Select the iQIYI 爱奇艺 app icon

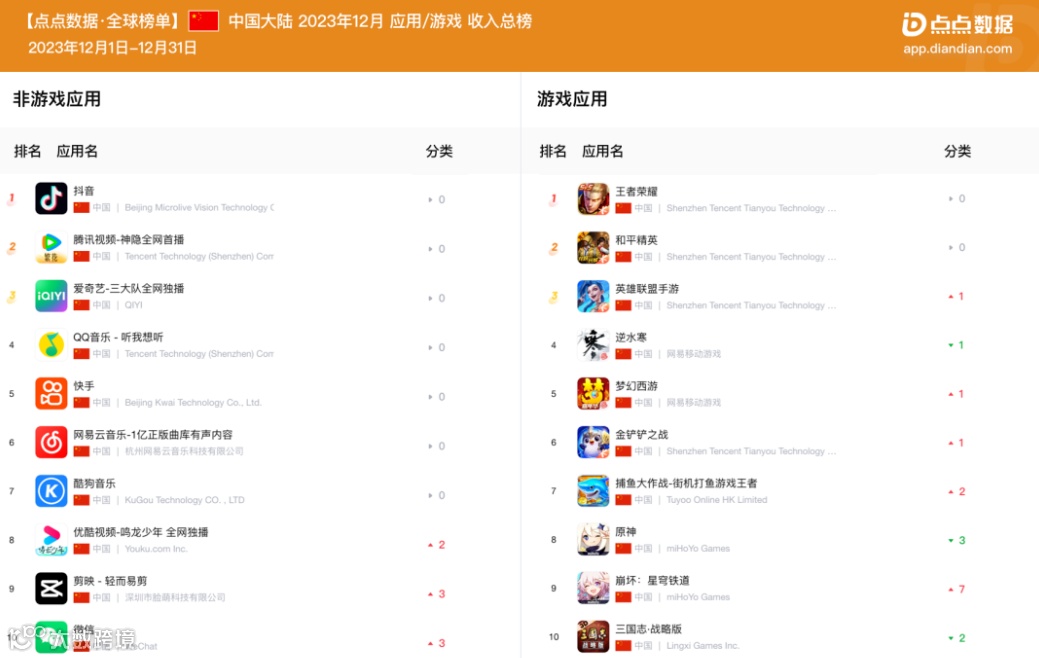pyautogui.click(x=51, y=296)
